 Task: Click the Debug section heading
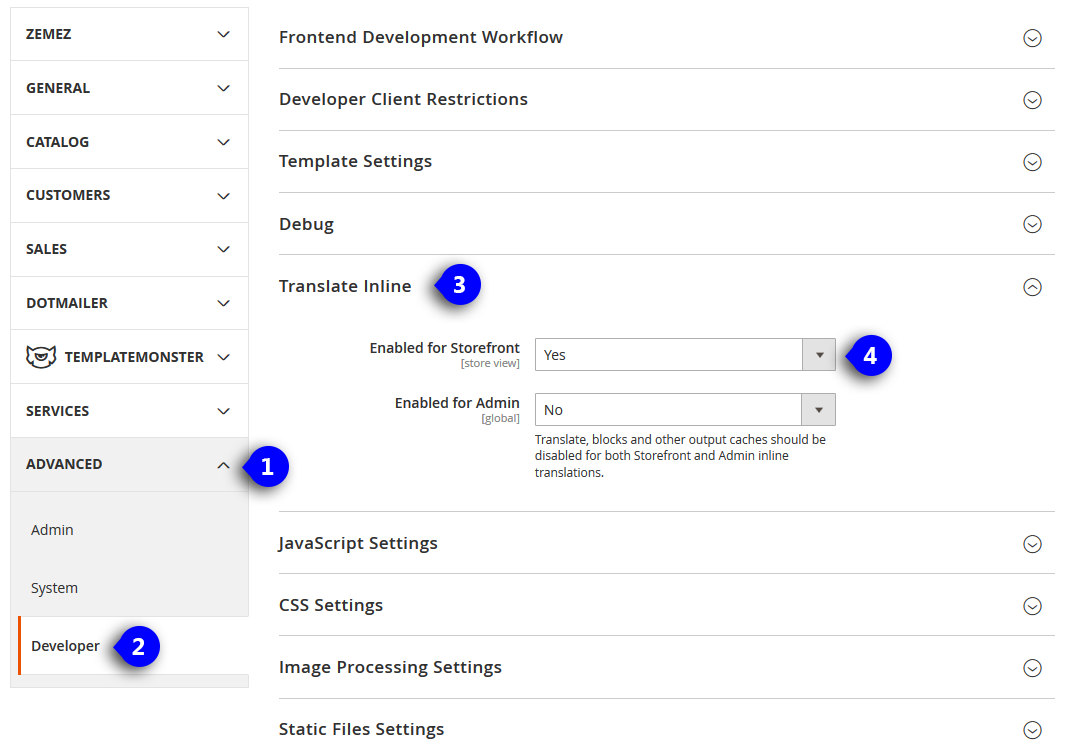306,224
